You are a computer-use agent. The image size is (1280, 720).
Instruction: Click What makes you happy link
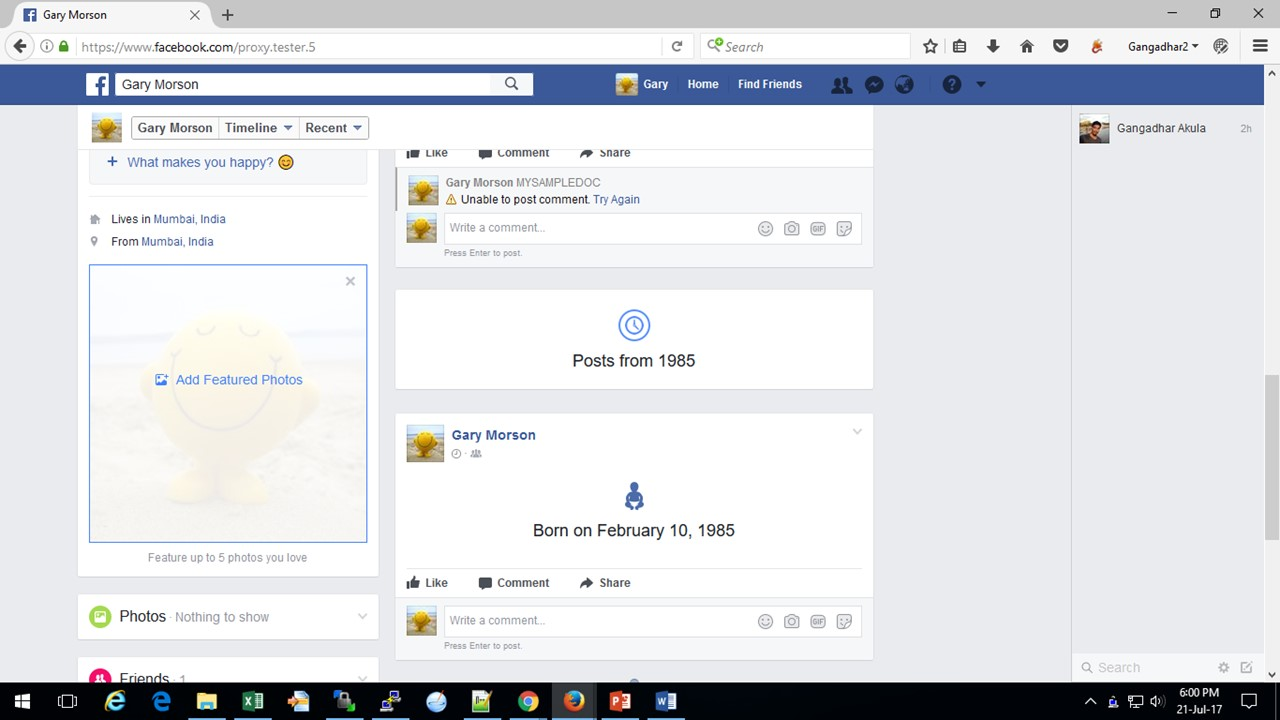coord(200,162)
